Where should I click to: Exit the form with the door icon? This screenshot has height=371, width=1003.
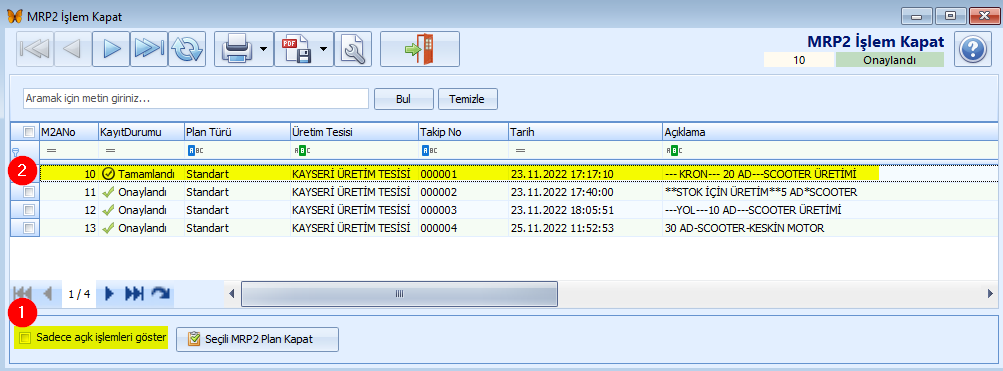point(420,49)
